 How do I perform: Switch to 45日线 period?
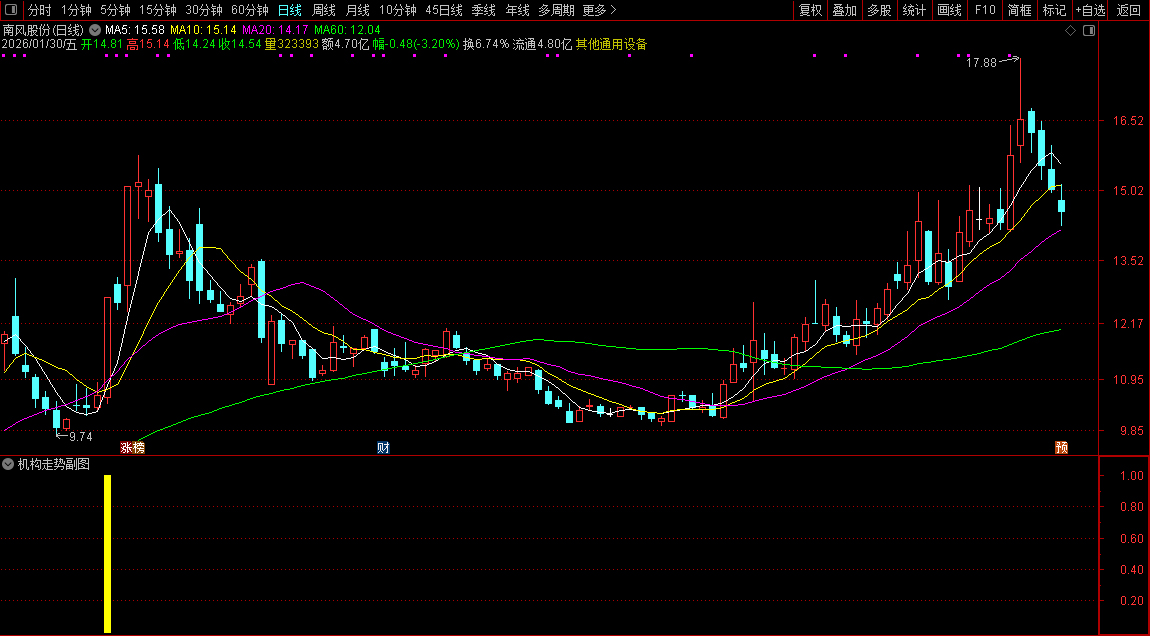click(x=444, y=10)
